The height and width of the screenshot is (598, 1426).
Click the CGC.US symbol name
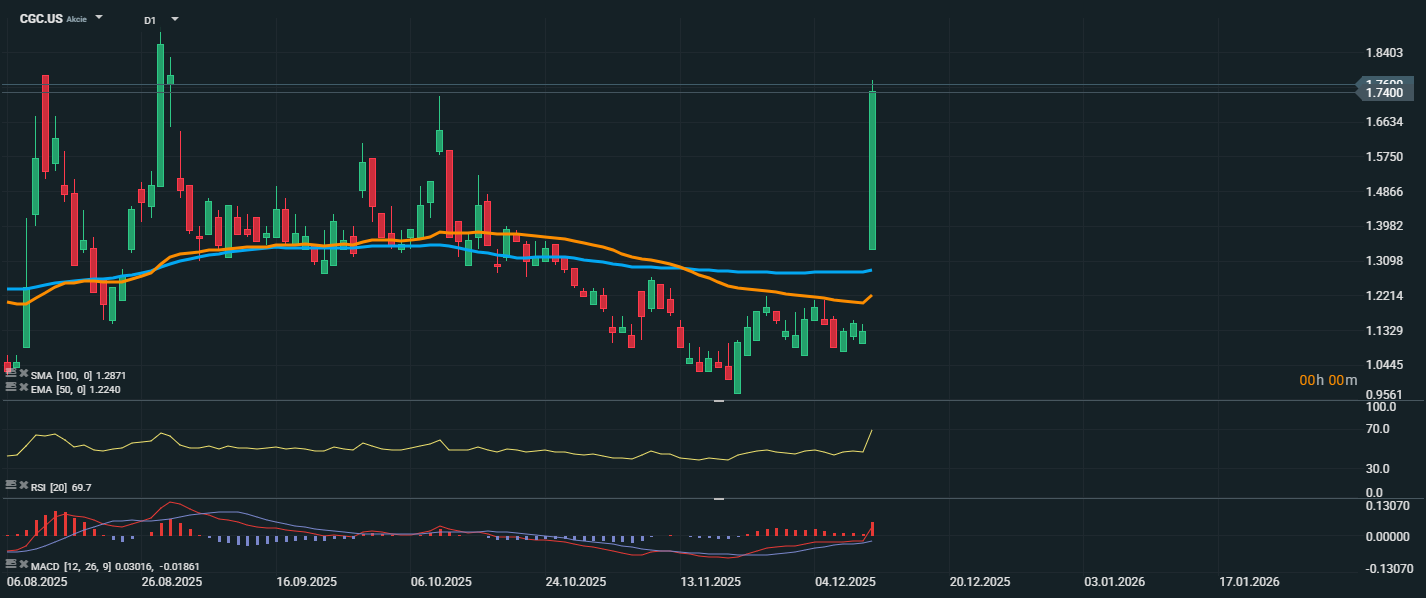(x=41, y=19)
